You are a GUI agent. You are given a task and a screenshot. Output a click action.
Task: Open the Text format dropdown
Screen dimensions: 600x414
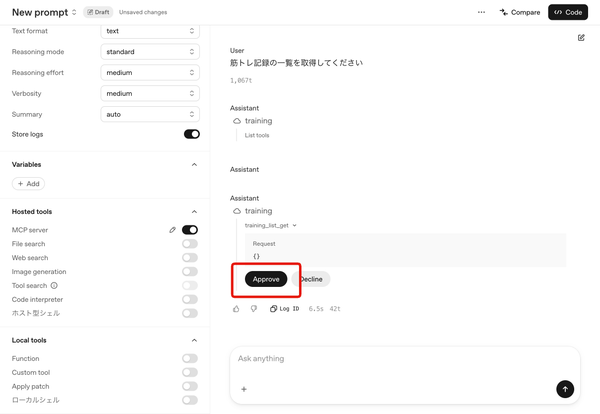pyautogui.click(x=150, y=31)
